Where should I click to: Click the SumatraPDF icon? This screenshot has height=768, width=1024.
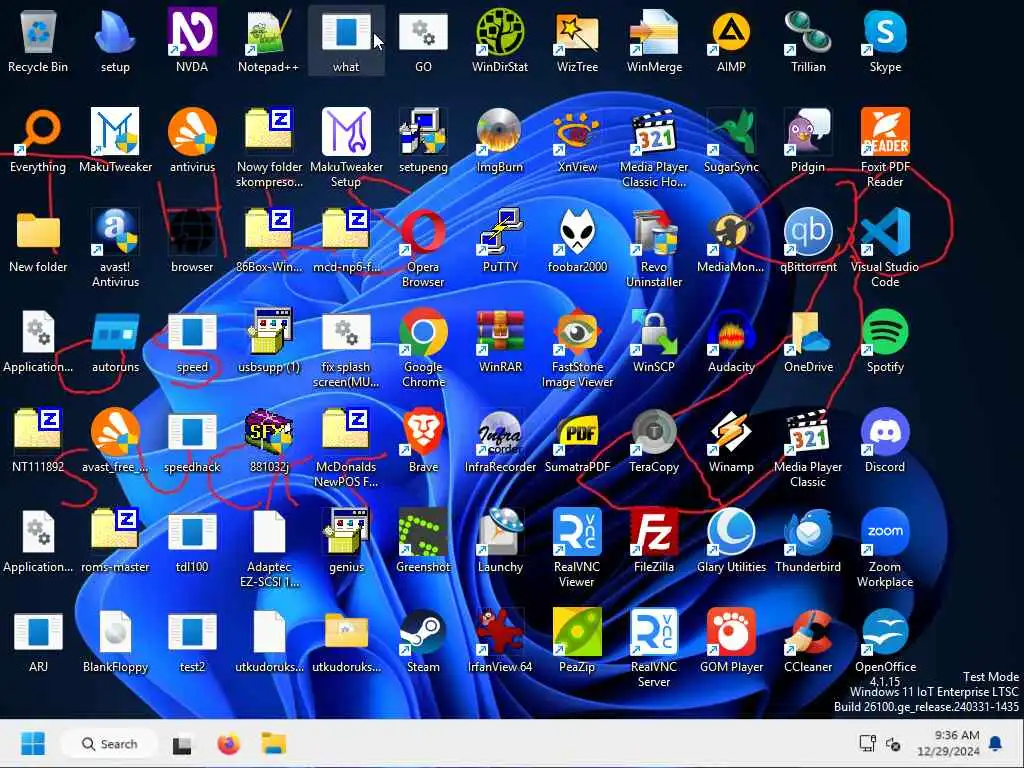point(577,432)
